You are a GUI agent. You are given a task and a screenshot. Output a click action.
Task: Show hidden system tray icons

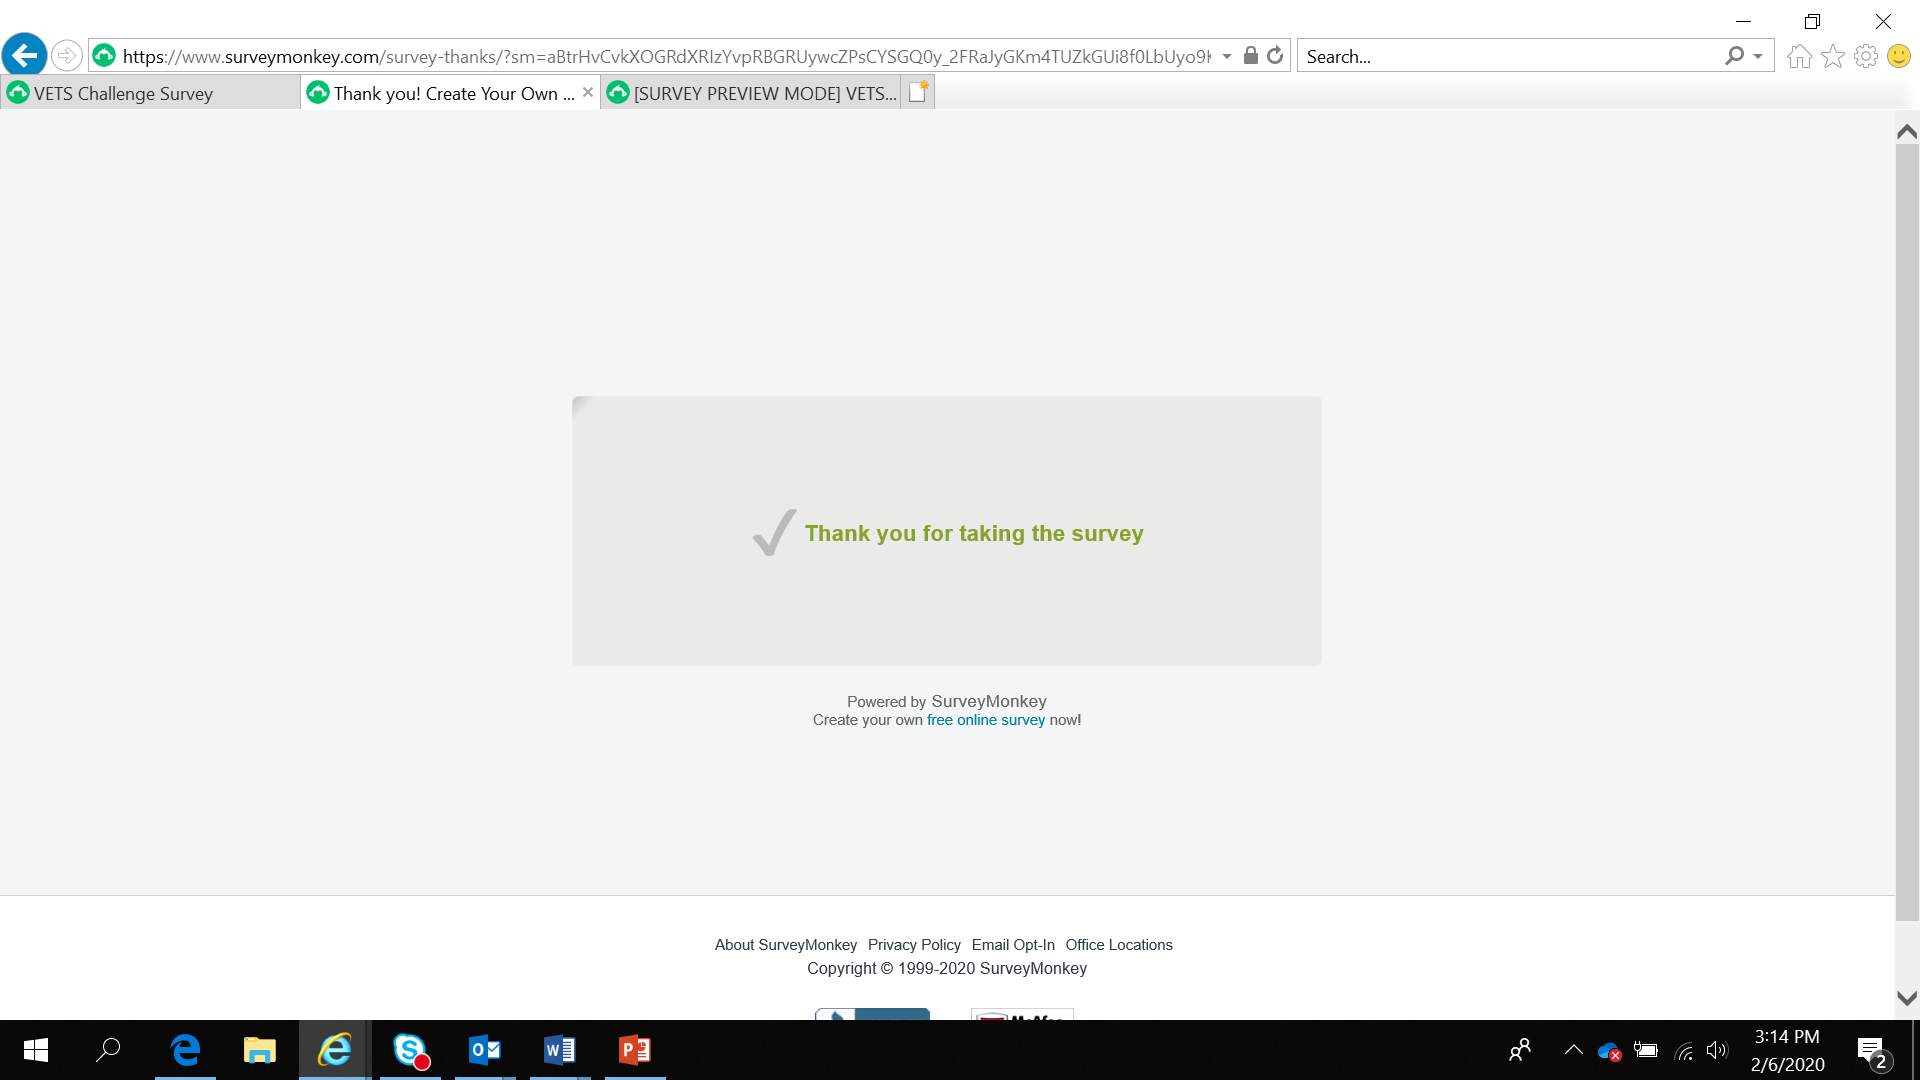pyautogui.click(x=1573, y=1050)
